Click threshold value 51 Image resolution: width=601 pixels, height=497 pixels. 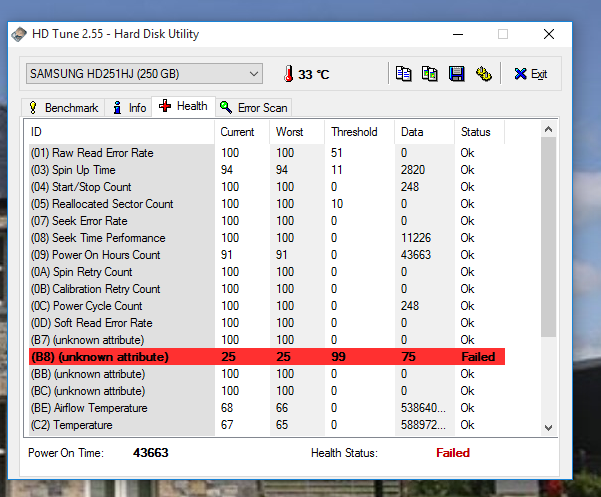(337, 153)
